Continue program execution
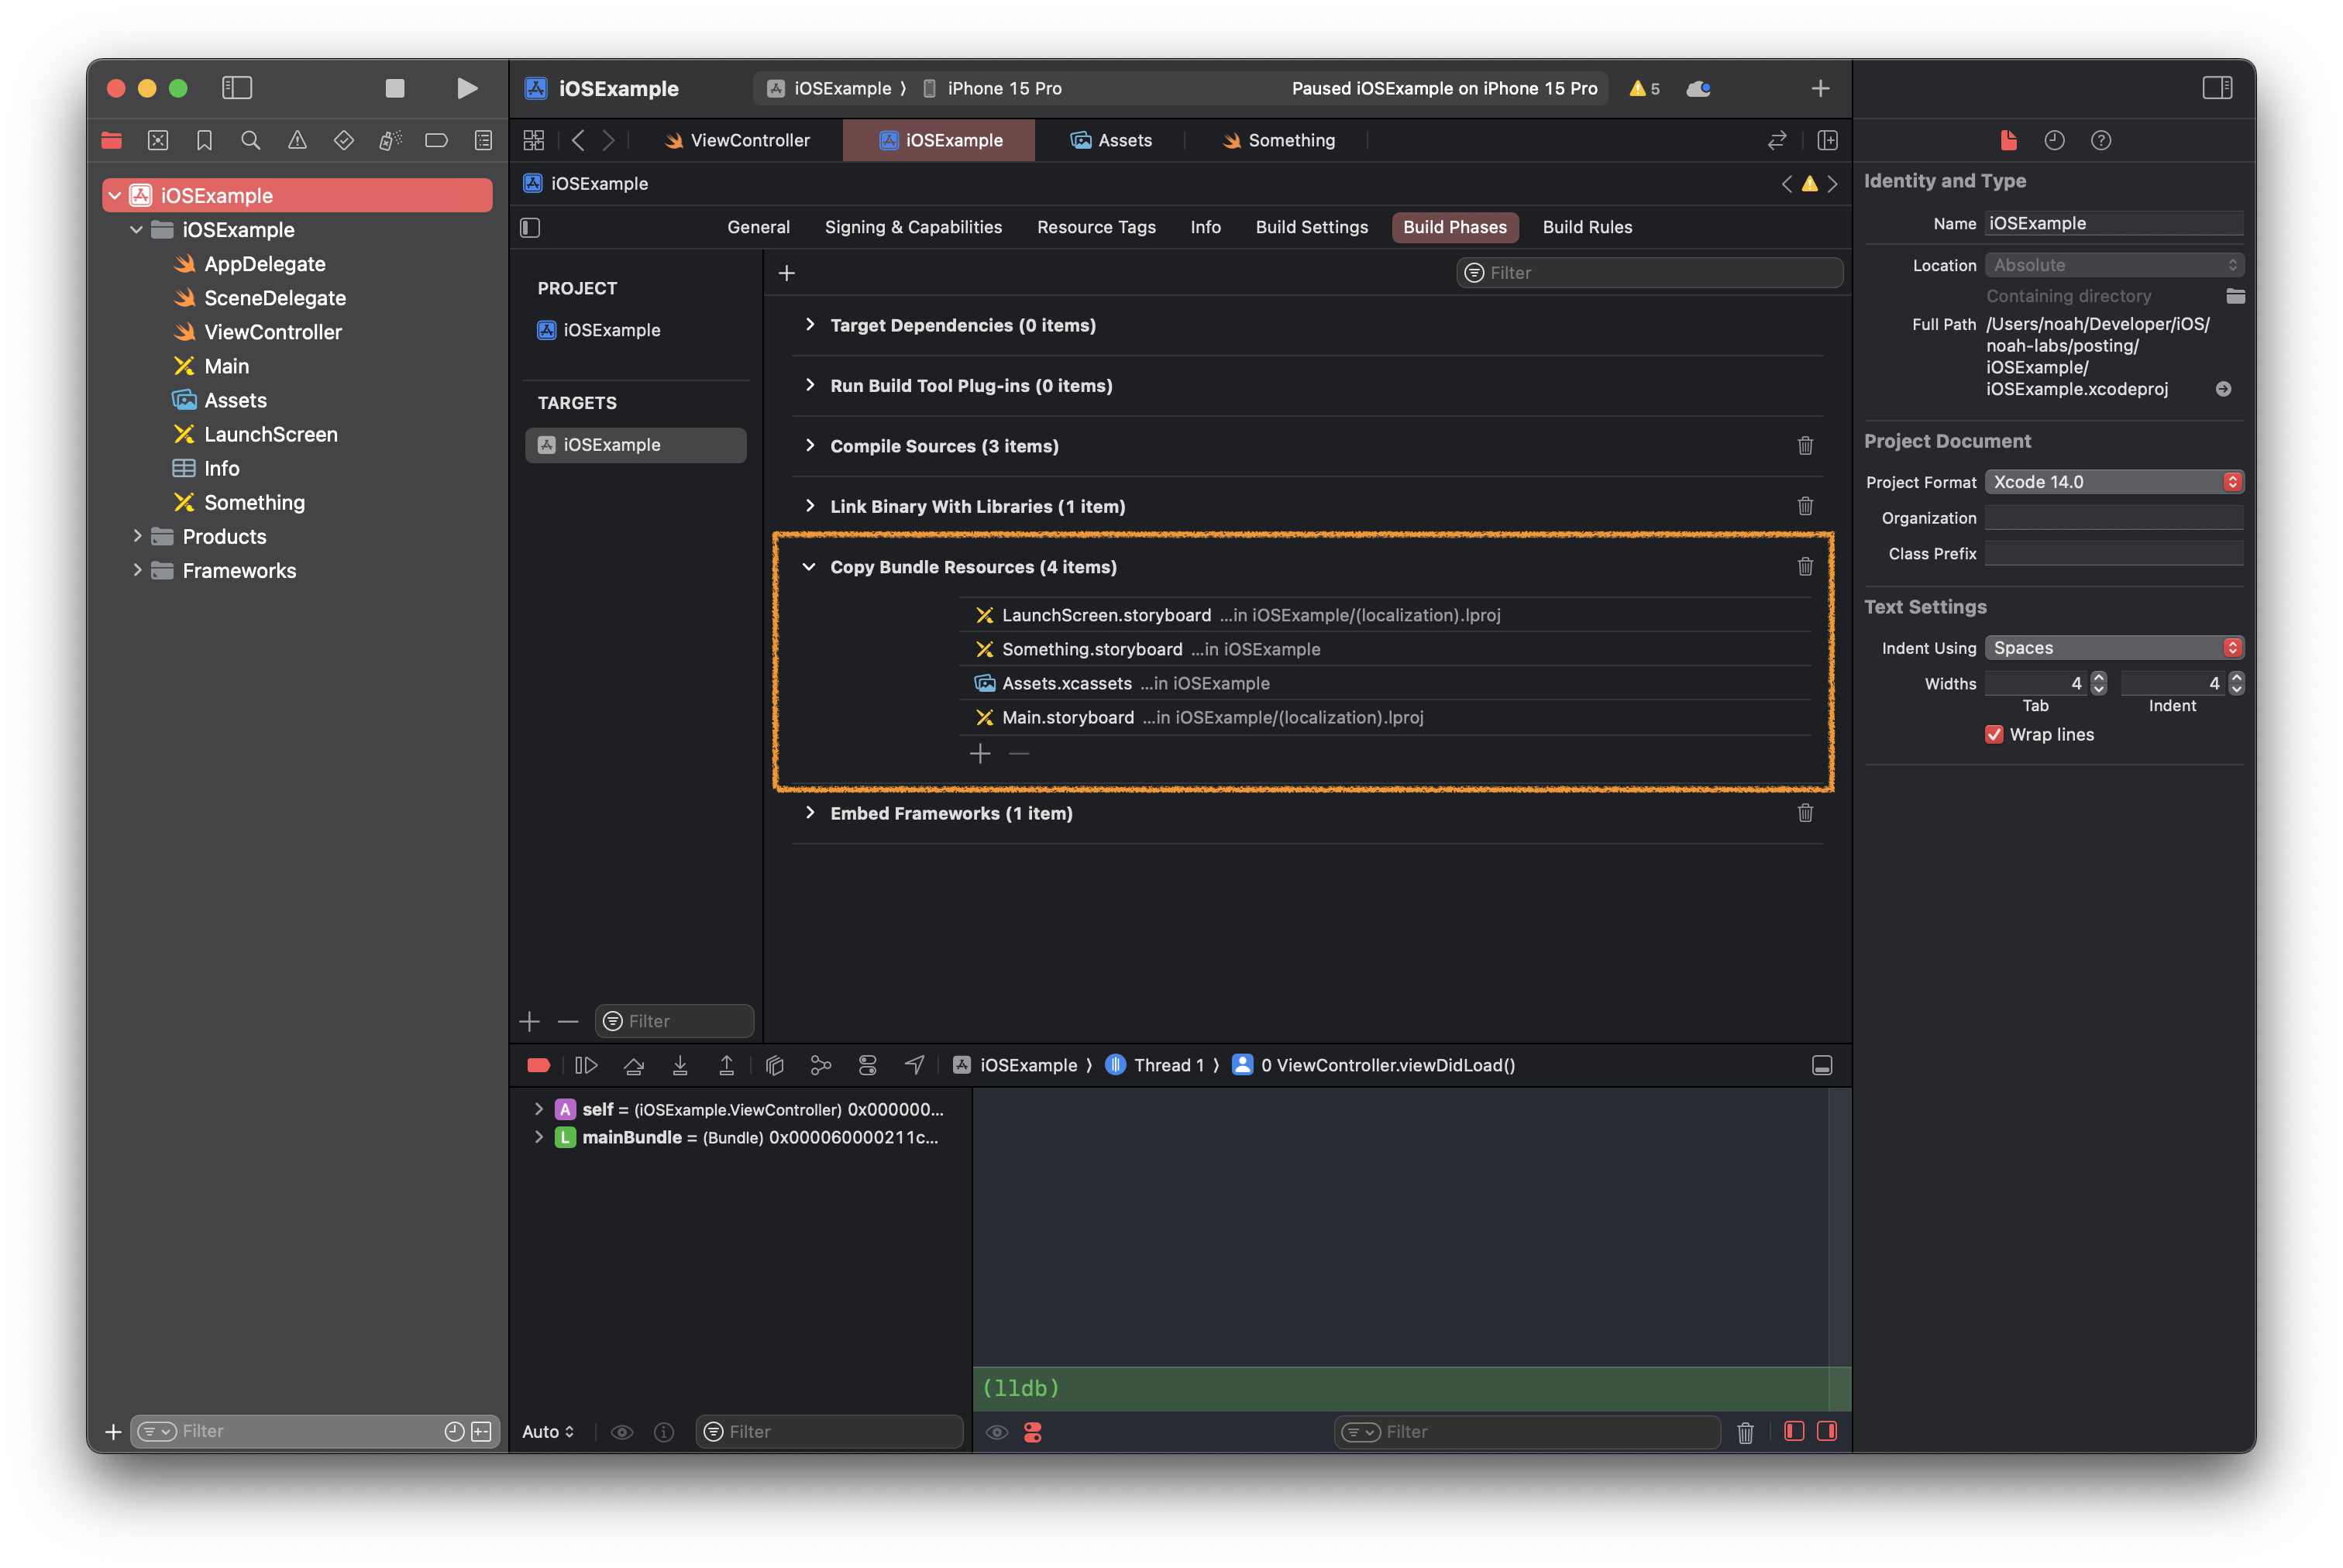 tap(586, 1065)
